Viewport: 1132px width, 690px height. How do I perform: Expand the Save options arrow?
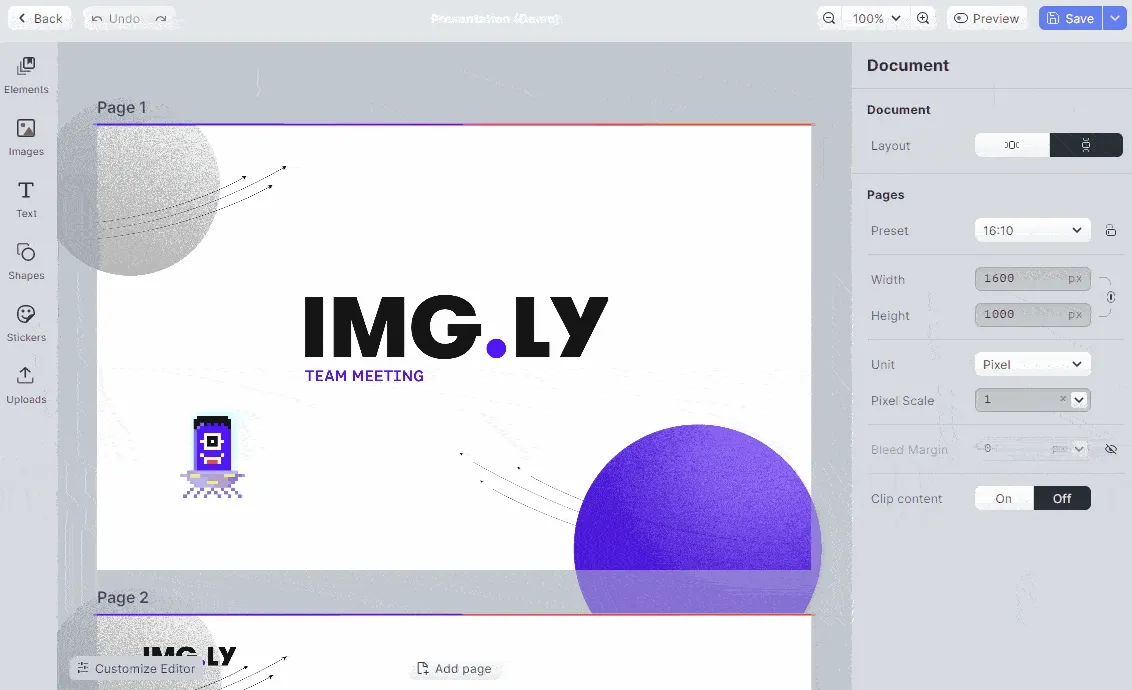1115,18
